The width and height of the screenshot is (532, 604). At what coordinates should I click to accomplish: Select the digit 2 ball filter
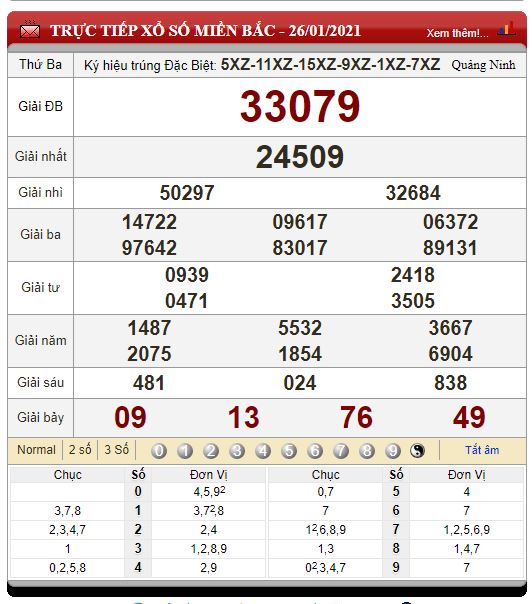[x=211, y=450]
